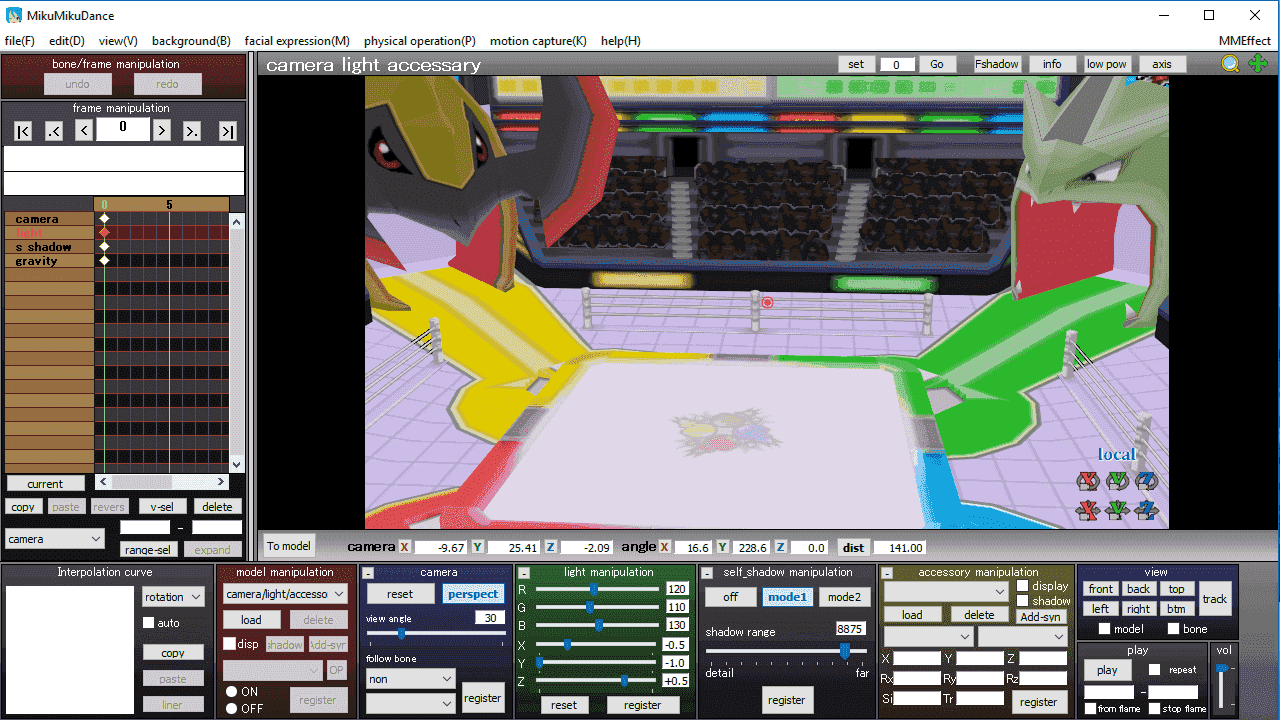This screenshot has height=720, width=1280.
Task: Enable the repeat checkbox in play panel
Action: pyautogui.click(x=1155, y=670)
